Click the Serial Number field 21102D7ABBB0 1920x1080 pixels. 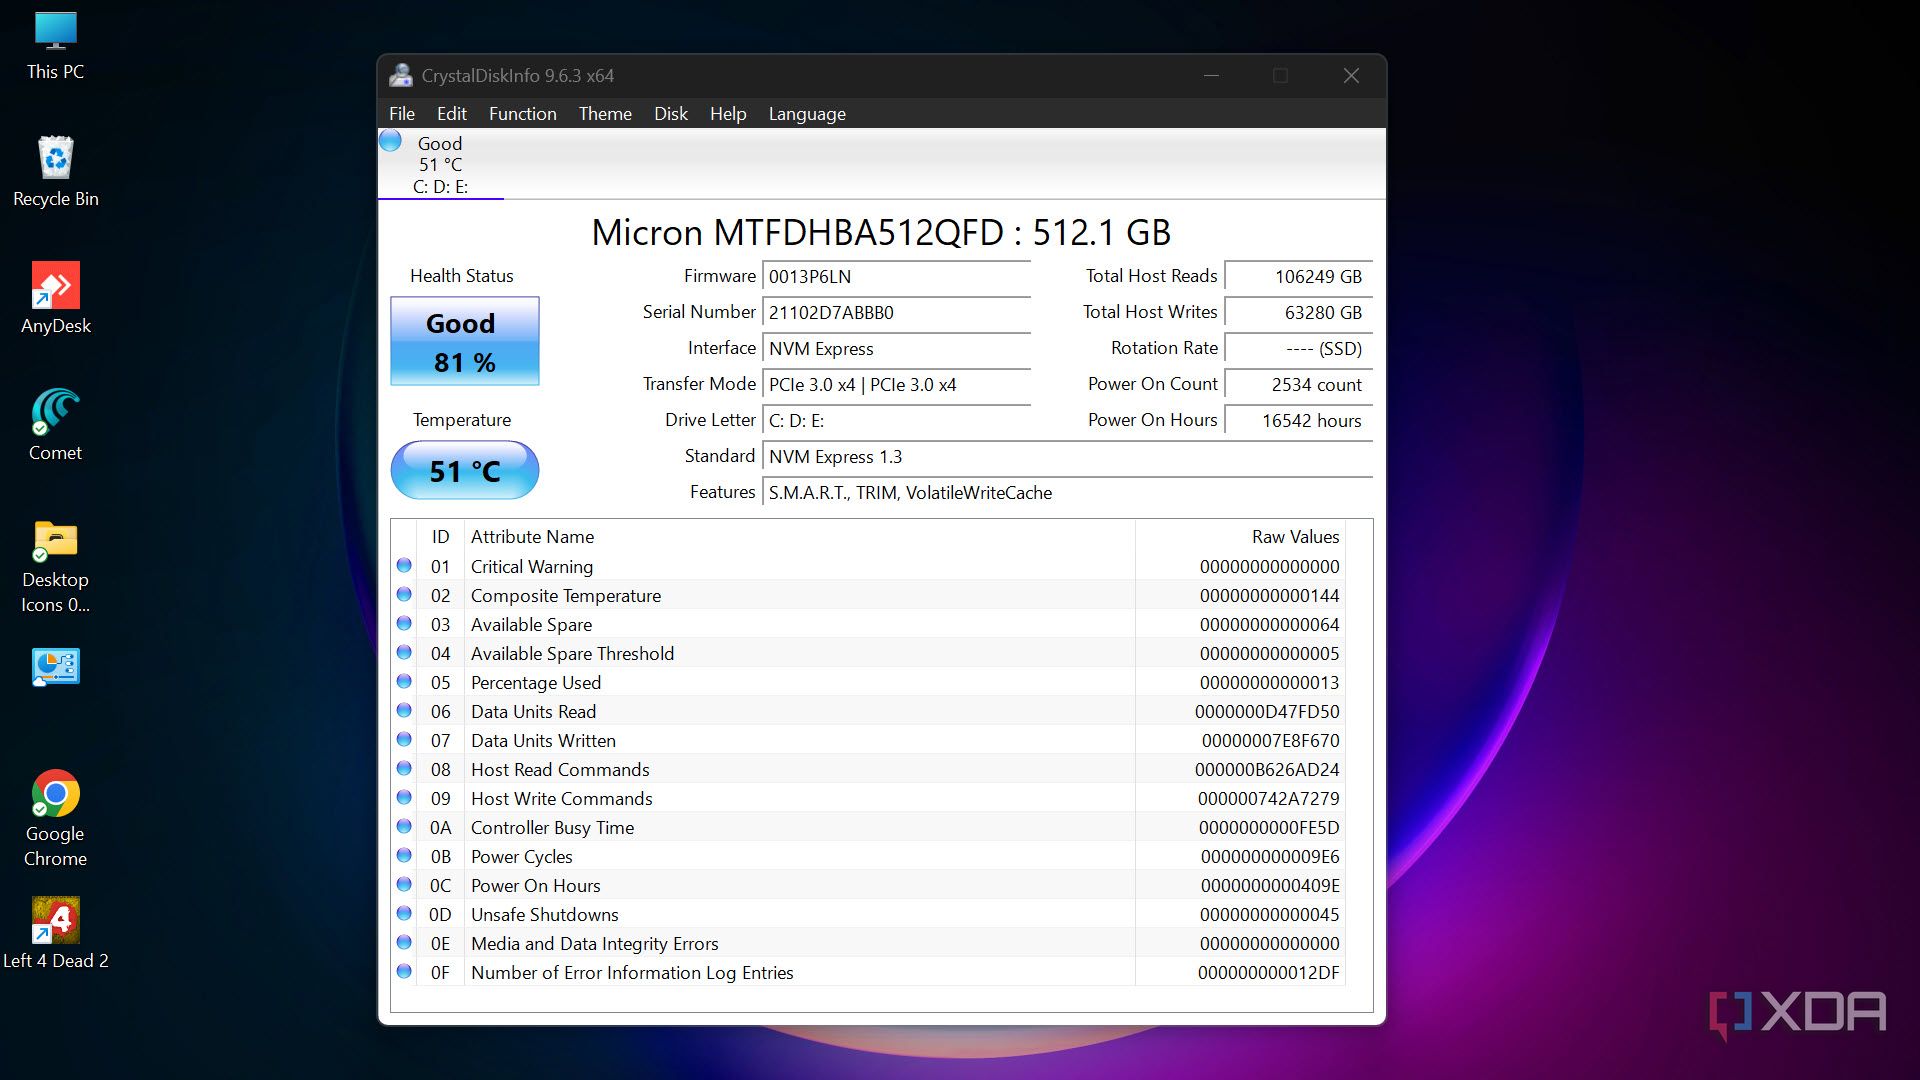click(896, 313)
